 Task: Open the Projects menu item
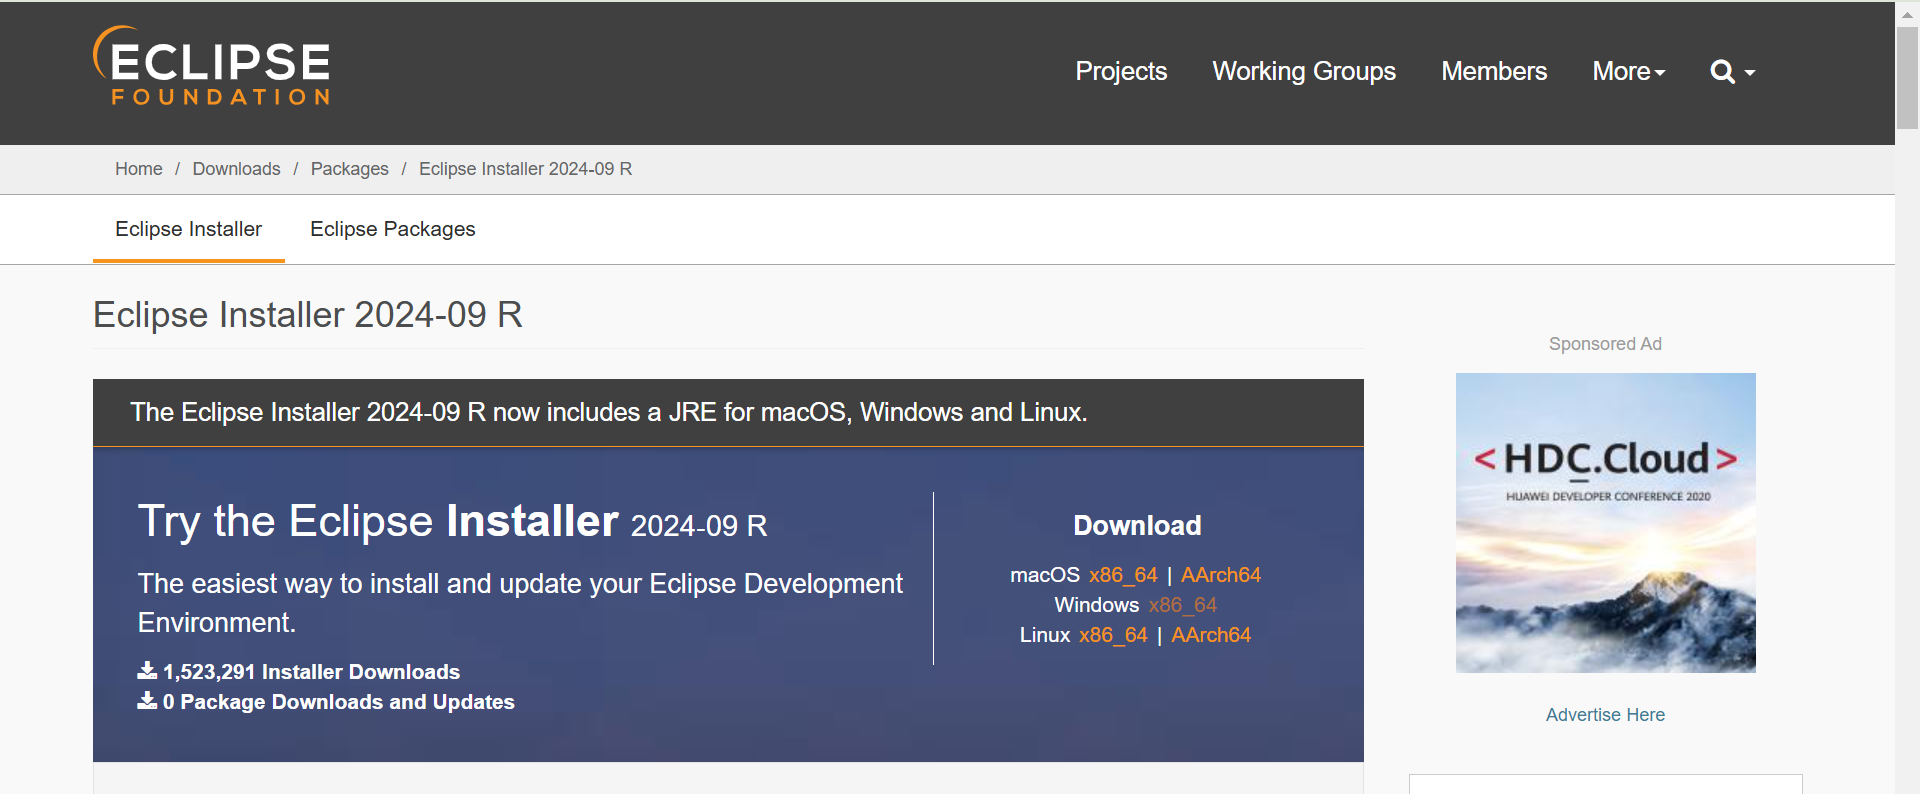pyautogui.click(x=1121, y=72)
